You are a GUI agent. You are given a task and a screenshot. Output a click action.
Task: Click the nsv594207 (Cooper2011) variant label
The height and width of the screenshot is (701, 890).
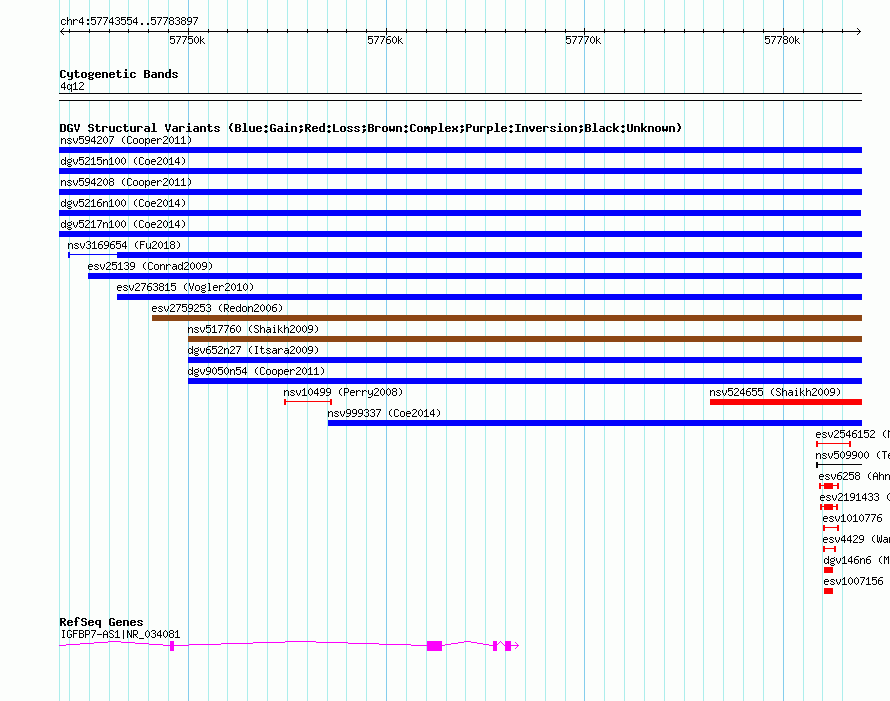click(126, 140)
